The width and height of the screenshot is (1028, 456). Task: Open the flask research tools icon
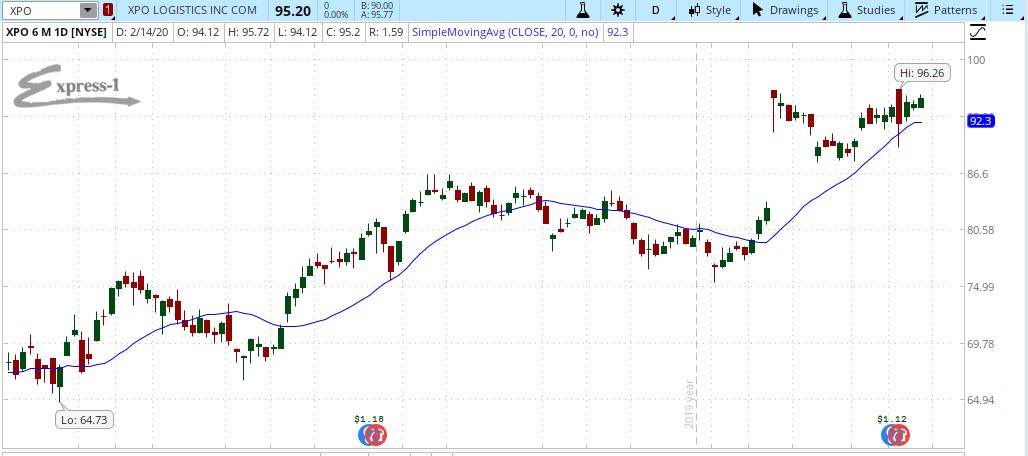click(x=583, y=10)
